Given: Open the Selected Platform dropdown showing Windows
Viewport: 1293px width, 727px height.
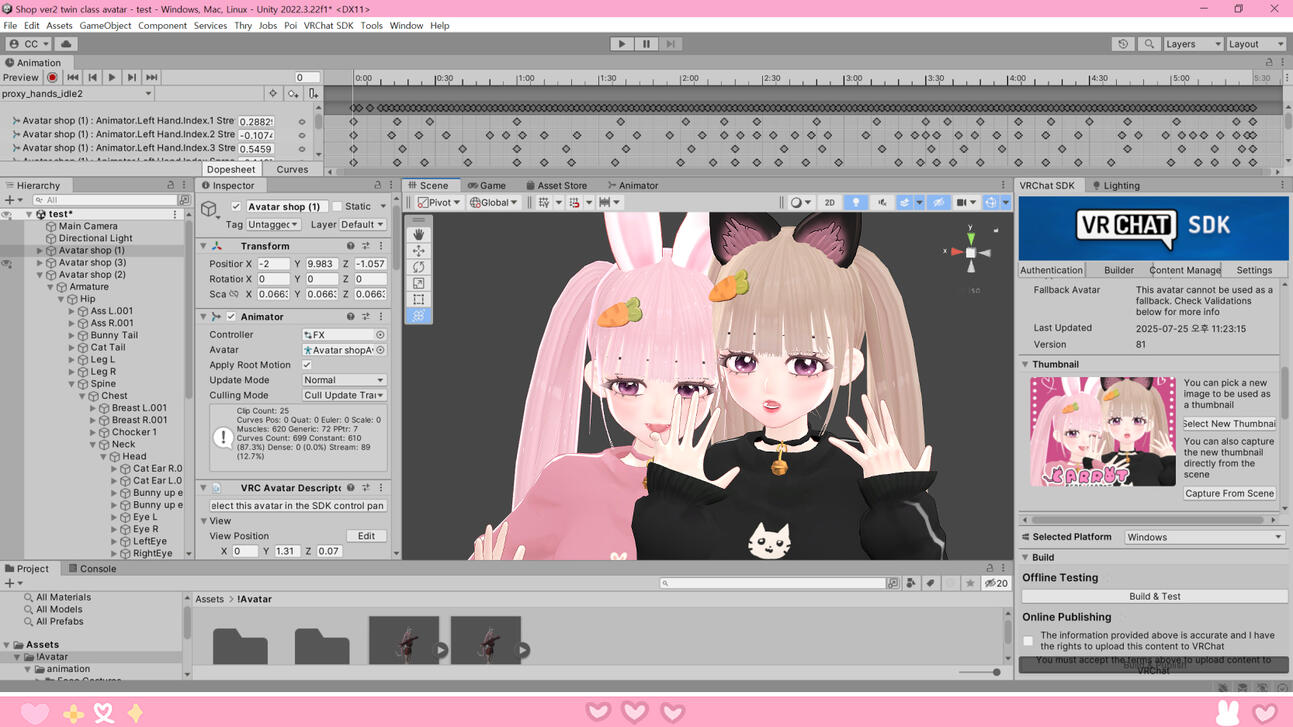Looking at the screenshot, I should (x=1204, y=536).
